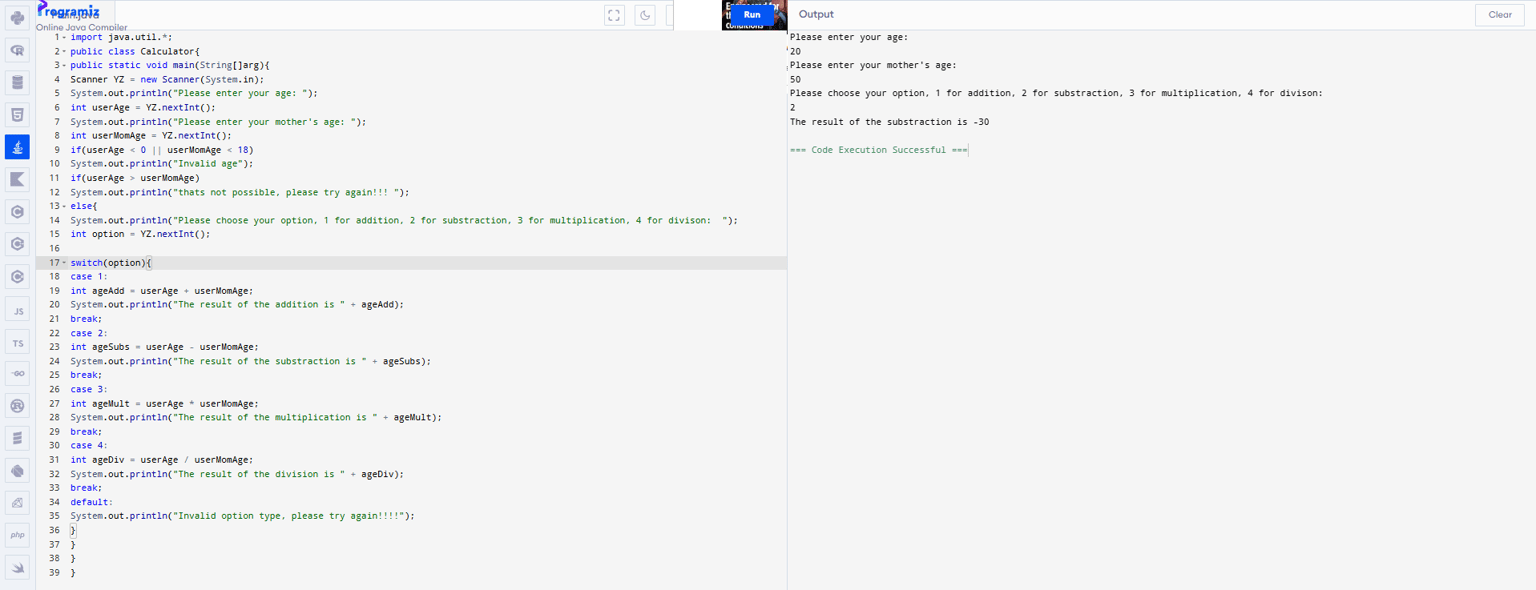This screenshot has height=590, width=1536.
Task: Collapse the Calculator class at line 2
Action: coord(62,51)
